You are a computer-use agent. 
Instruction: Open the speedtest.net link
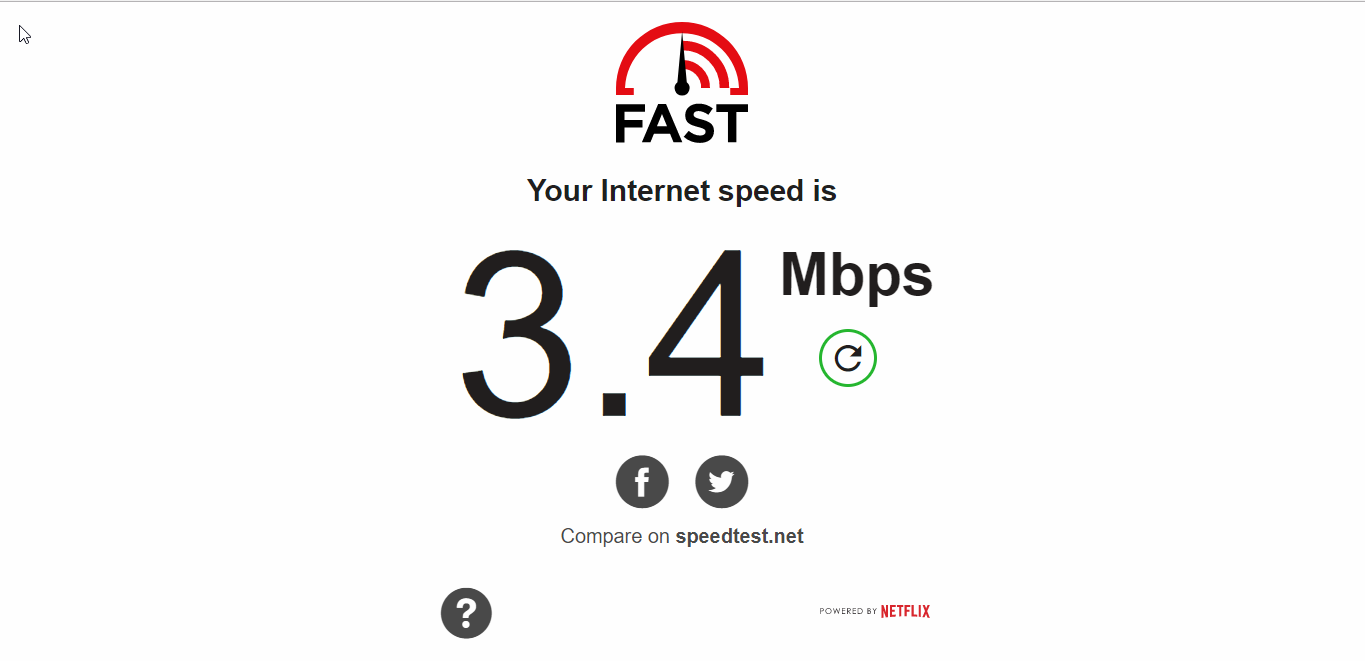click(739, 536)
